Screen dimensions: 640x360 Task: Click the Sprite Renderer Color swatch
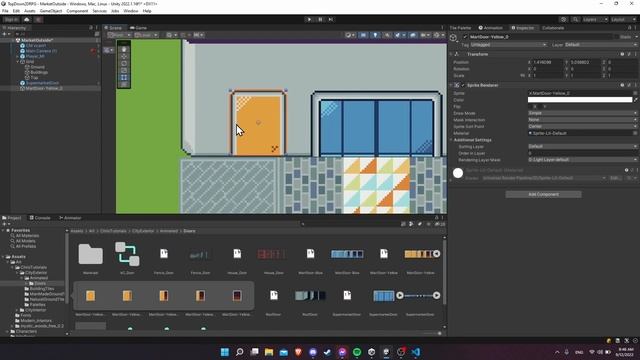coord(580,100)
